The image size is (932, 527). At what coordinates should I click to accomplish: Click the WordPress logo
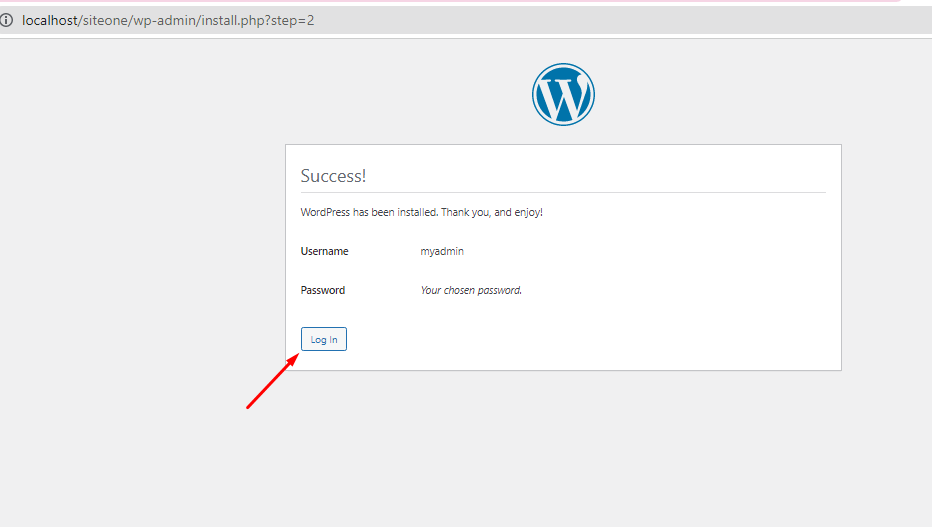[563, 94]
